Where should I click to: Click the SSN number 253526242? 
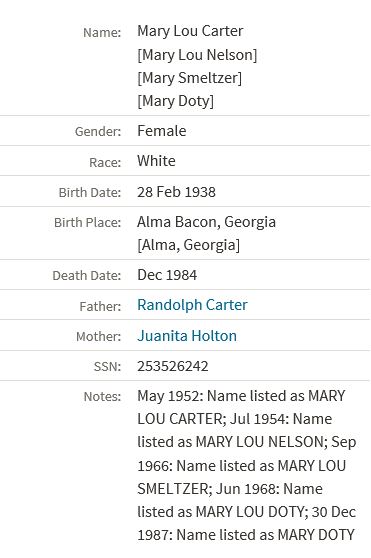(173, 366)
